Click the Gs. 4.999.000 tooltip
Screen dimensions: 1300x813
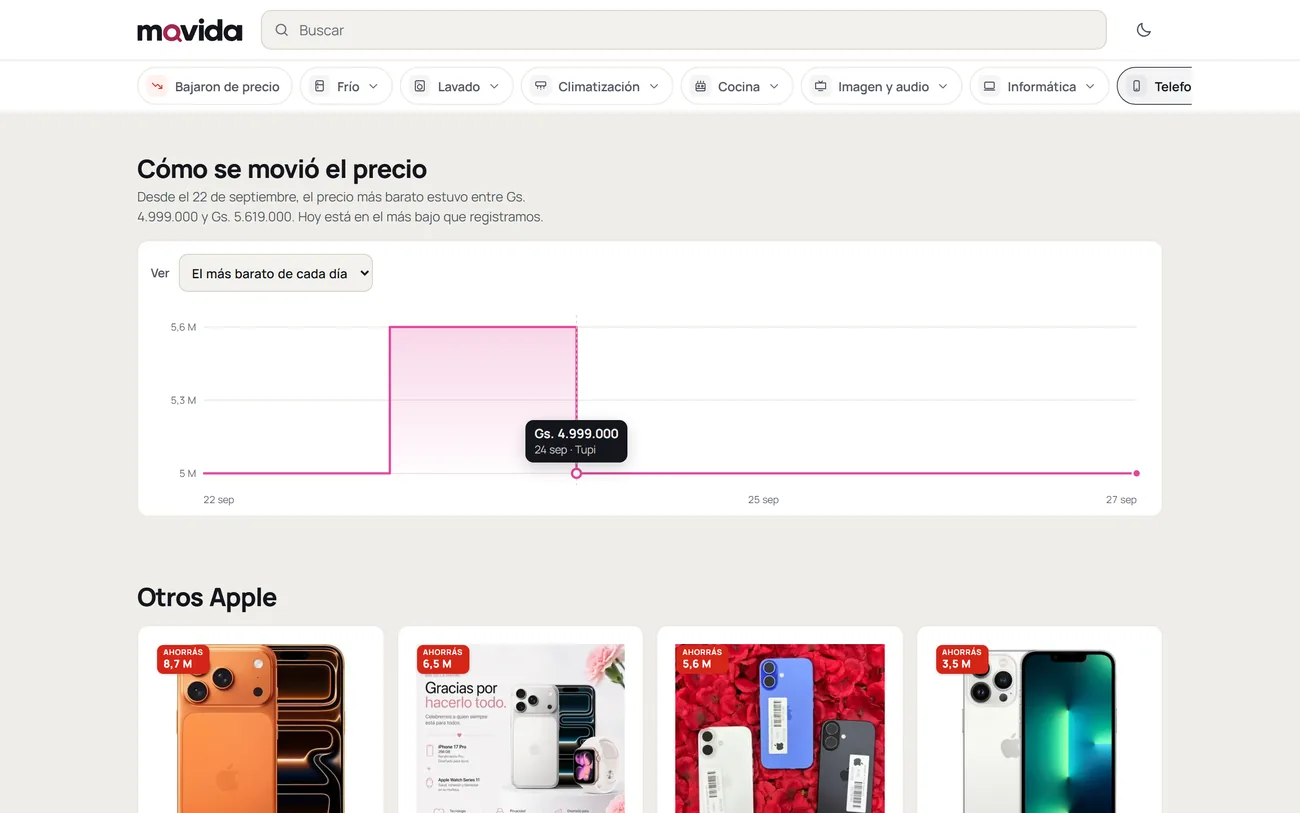[576, 441]
